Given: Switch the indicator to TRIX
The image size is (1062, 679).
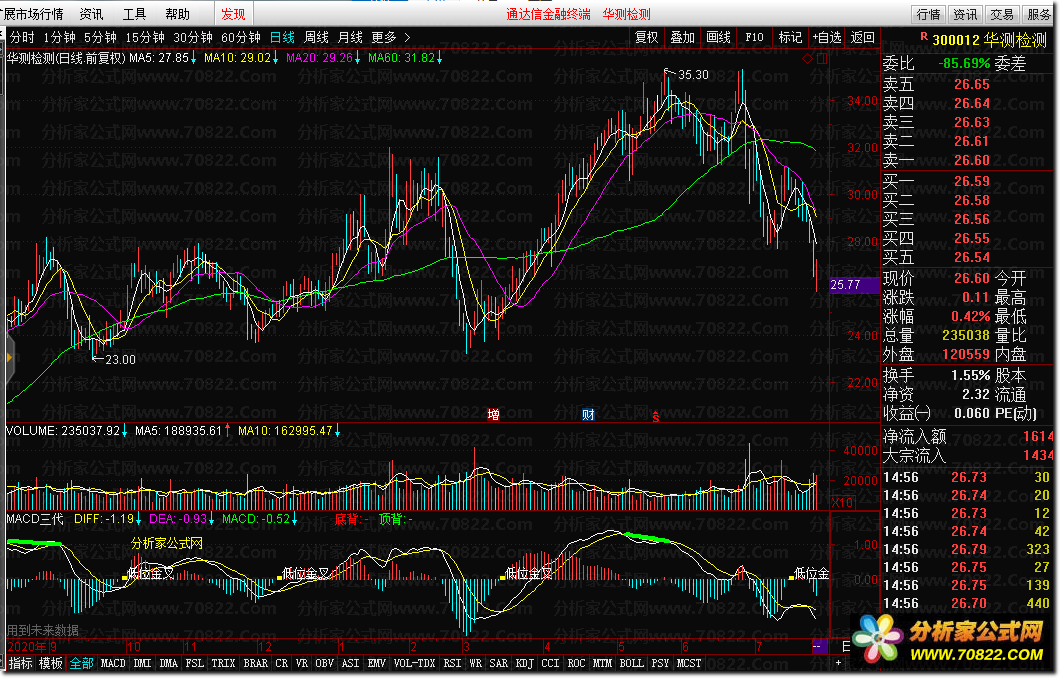Looking at the screenshot, I should point(223,663).
